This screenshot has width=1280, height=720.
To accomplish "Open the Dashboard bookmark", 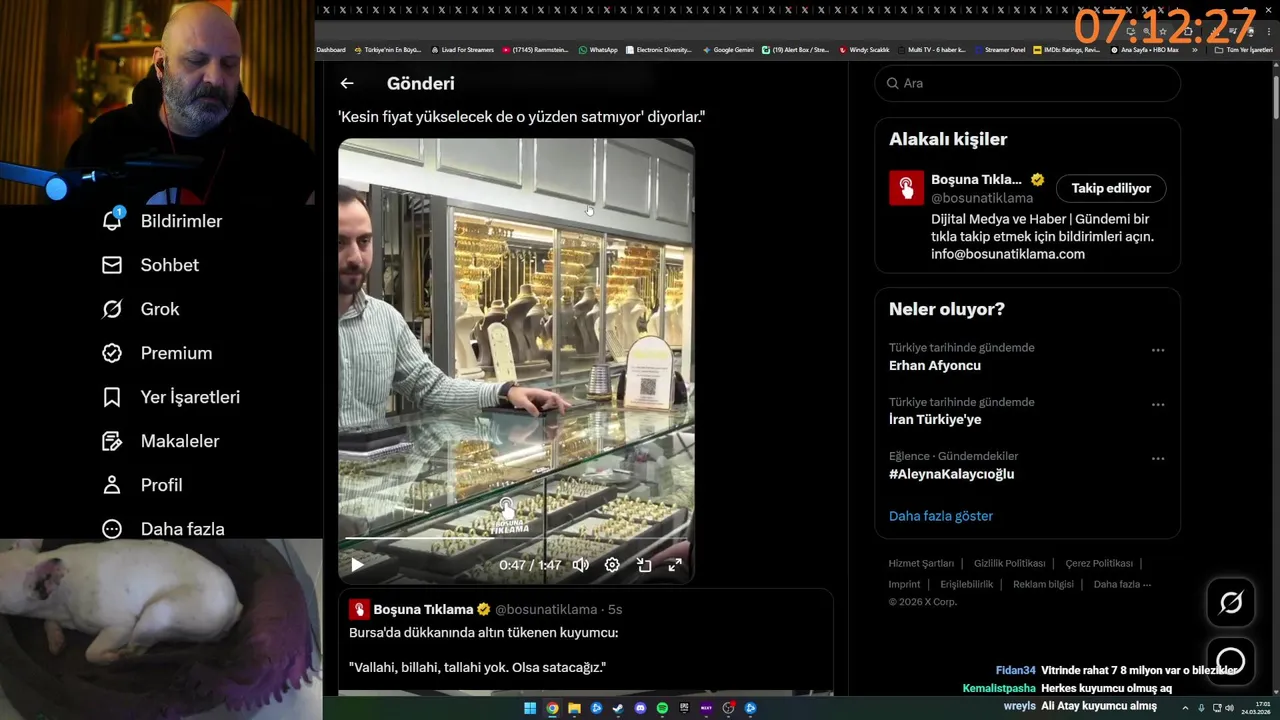I will click(x=331, y=49).
